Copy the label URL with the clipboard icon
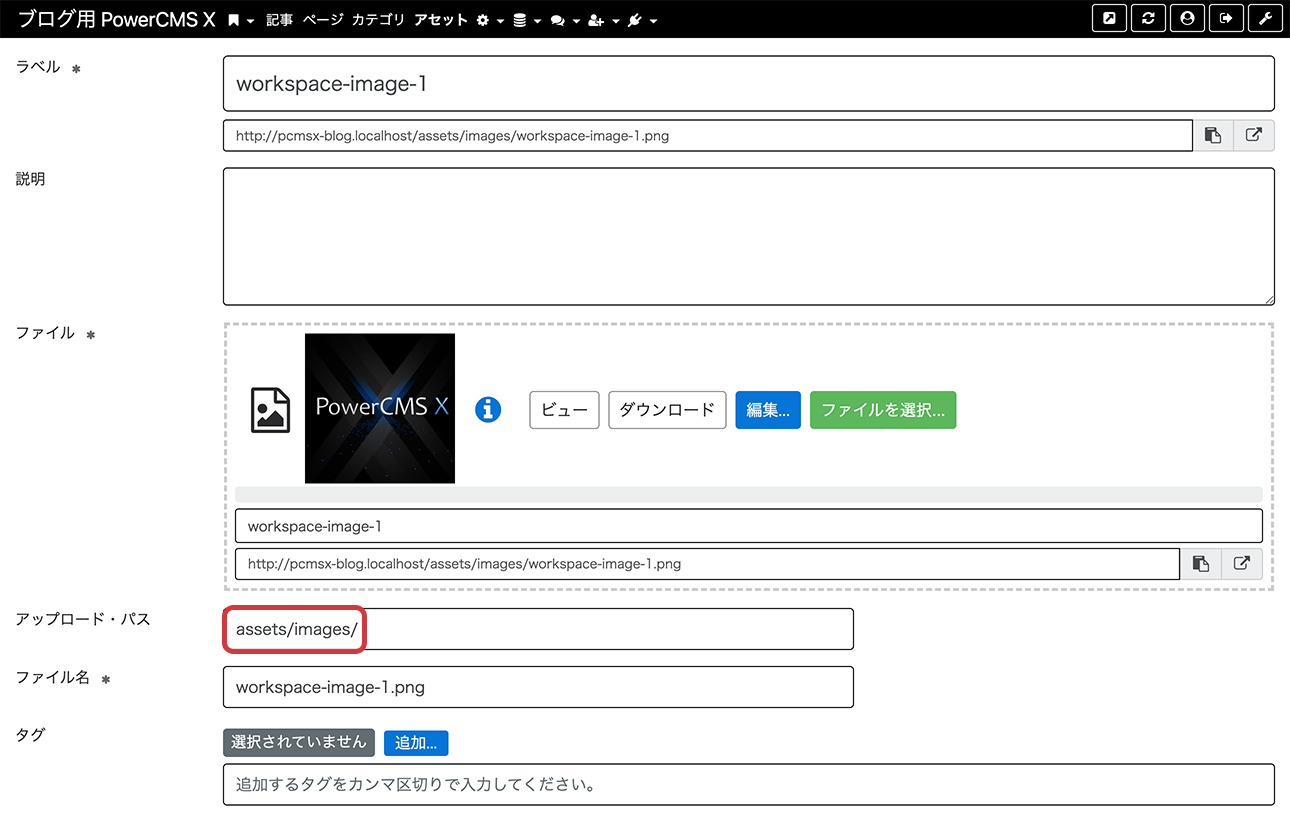 1213,136
